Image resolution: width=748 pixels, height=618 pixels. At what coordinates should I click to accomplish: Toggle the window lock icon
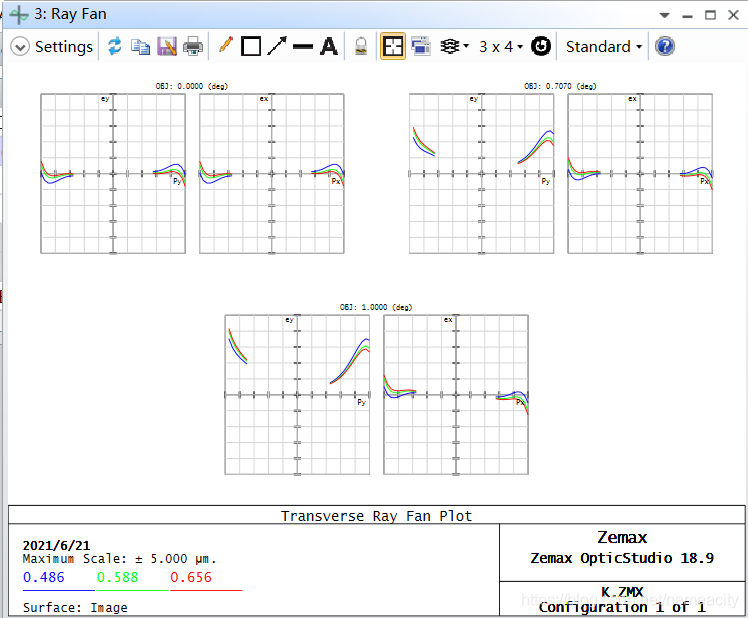click(x=361, y=47)
